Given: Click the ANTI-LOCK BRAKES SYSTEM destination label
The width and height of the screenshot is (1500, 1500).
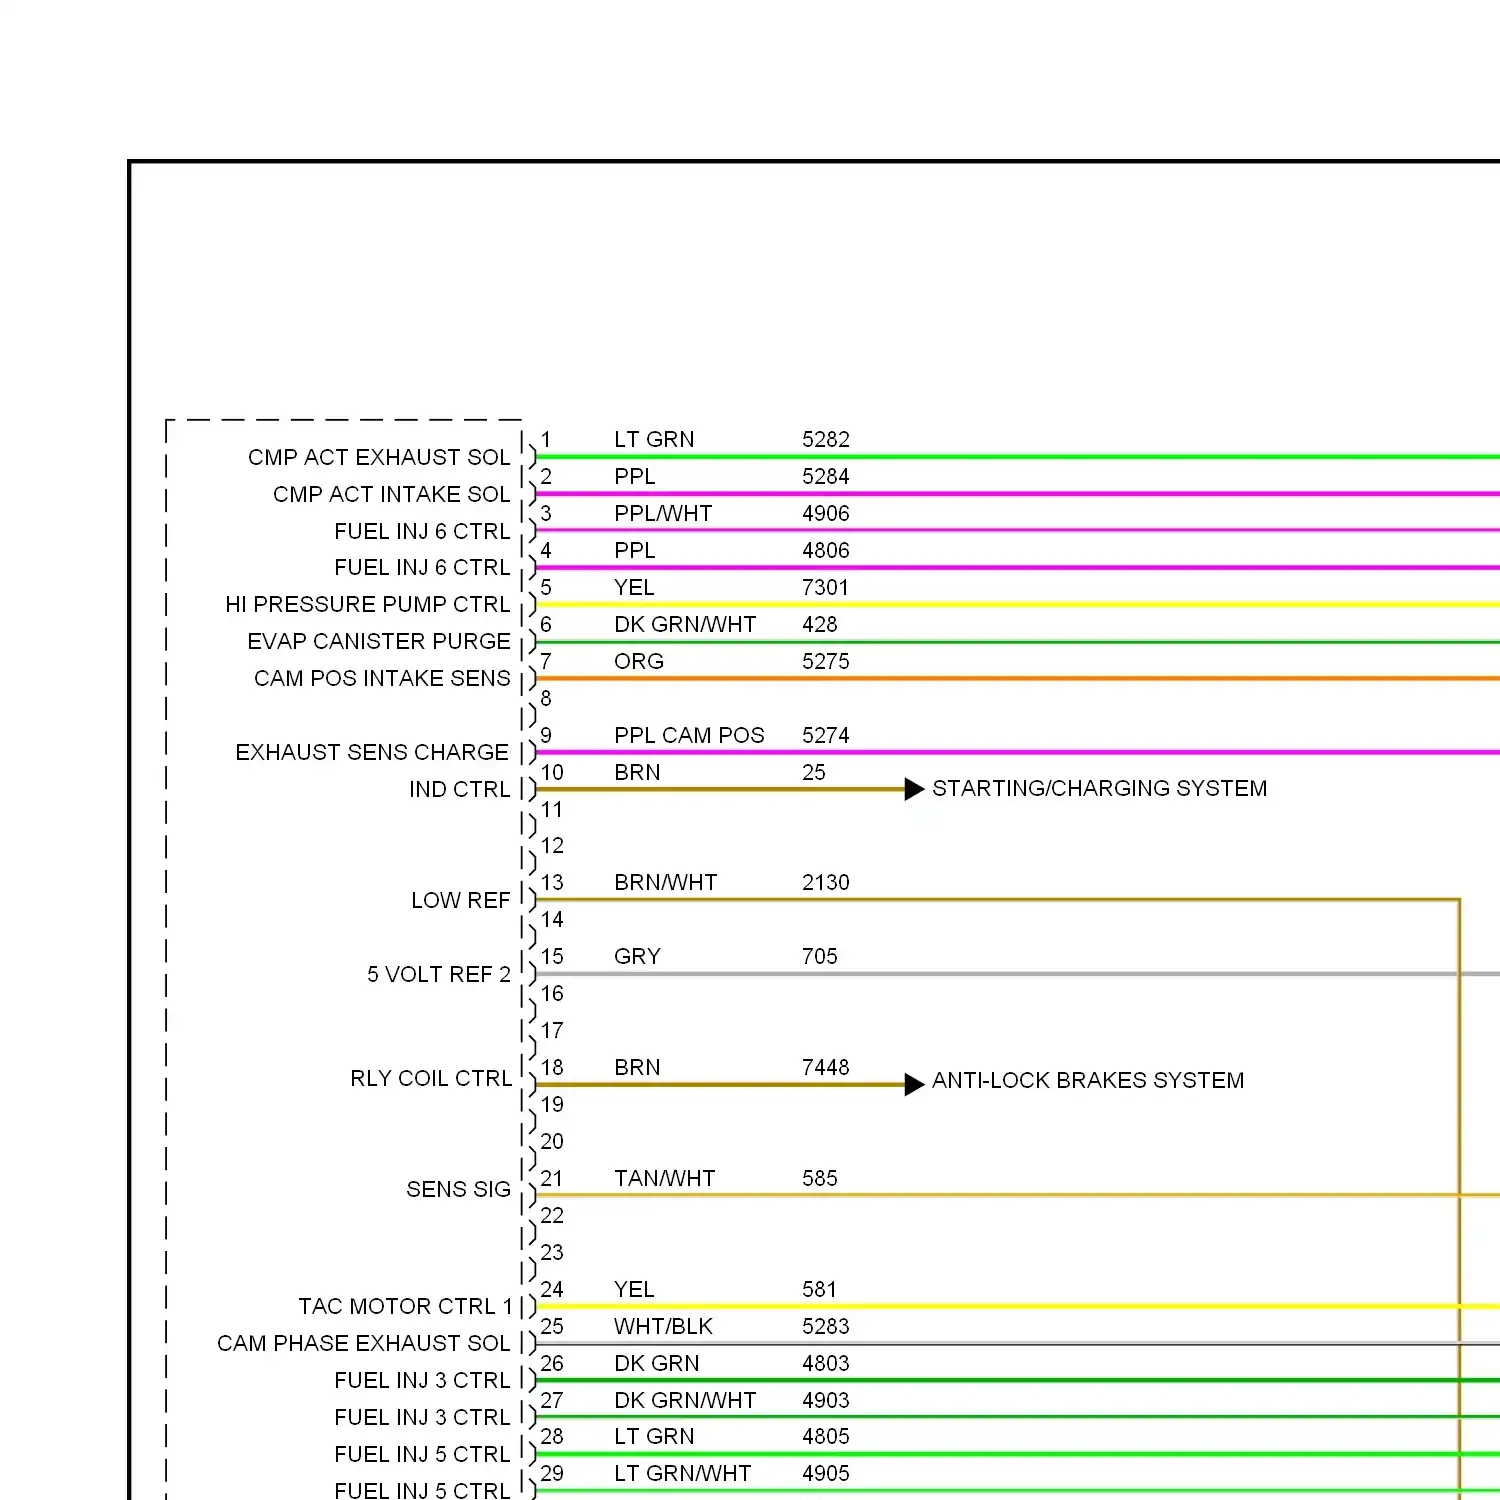Looking at the screenshot, I should click(x=1088, y=1080).
